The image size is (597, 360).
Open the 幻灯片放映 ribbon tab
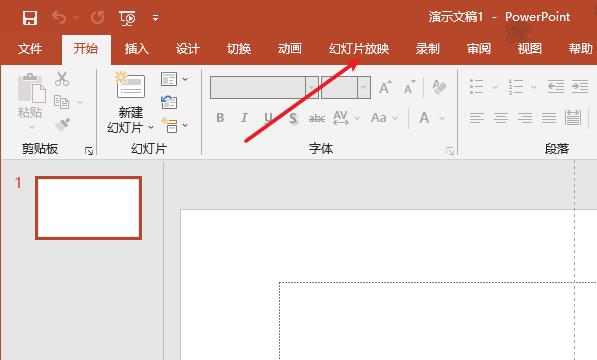pos(359,49)
